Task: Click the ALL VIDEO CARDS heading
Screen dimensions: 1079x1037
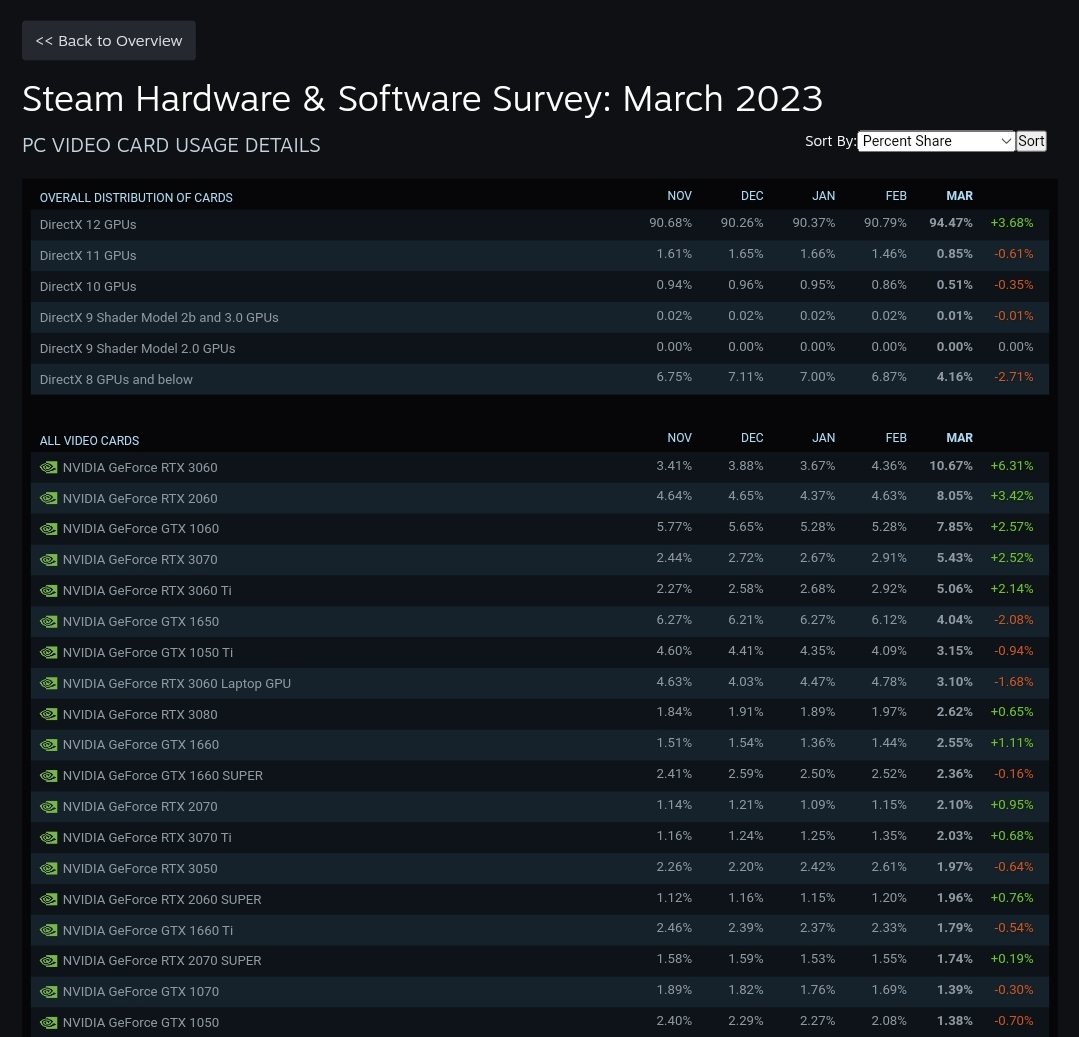Action: pos(89,440)
